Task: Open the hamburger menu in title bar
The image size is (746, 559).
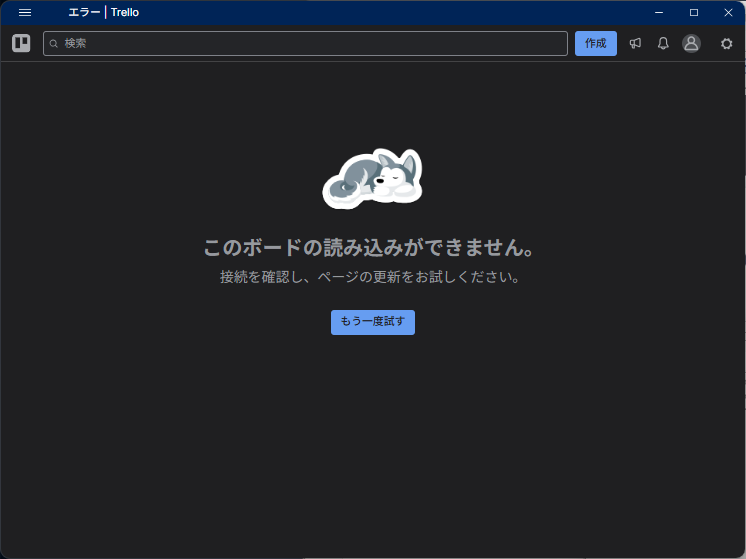Action: (x=25, y=13)
